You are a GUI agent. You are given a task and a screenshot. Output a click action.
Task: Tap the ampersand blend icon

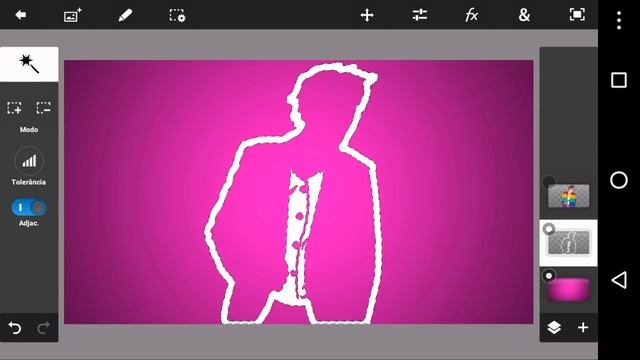point(524,15)
